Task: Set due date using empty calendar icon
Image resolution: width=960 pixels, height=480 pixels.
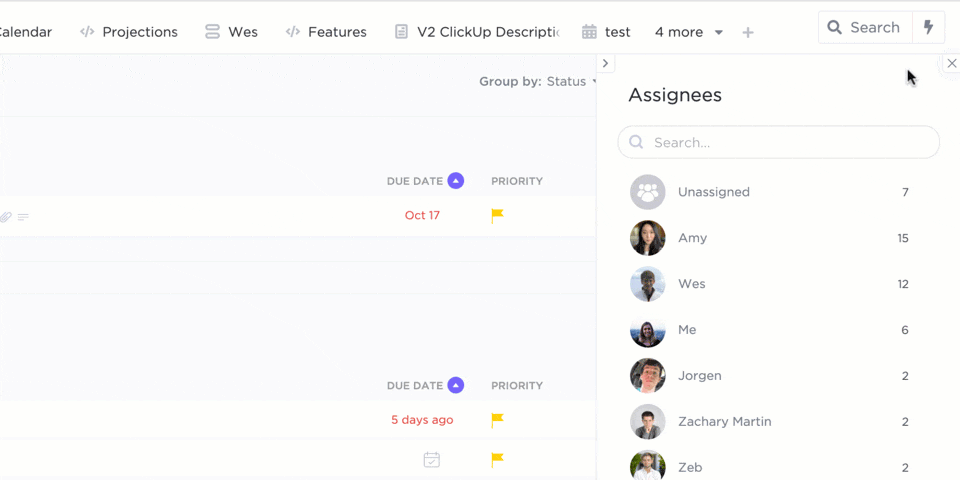Action: [432, 460]
